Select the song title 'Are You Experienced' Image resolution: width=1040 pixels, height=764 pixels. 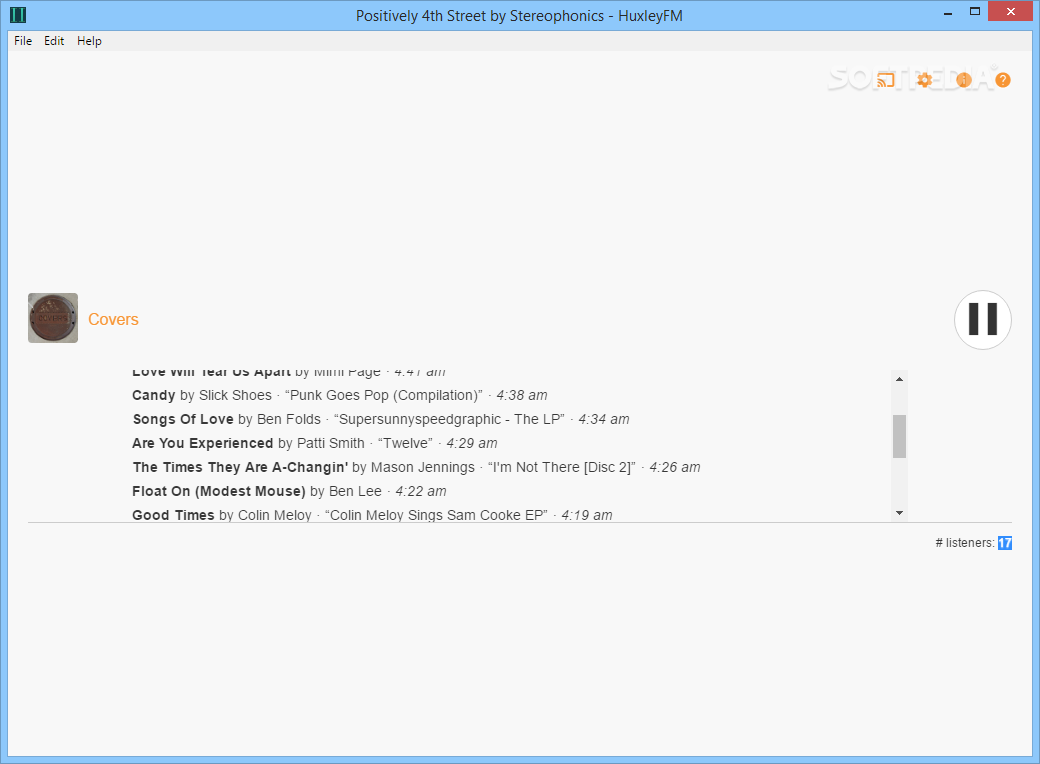[x=202, y=443]
